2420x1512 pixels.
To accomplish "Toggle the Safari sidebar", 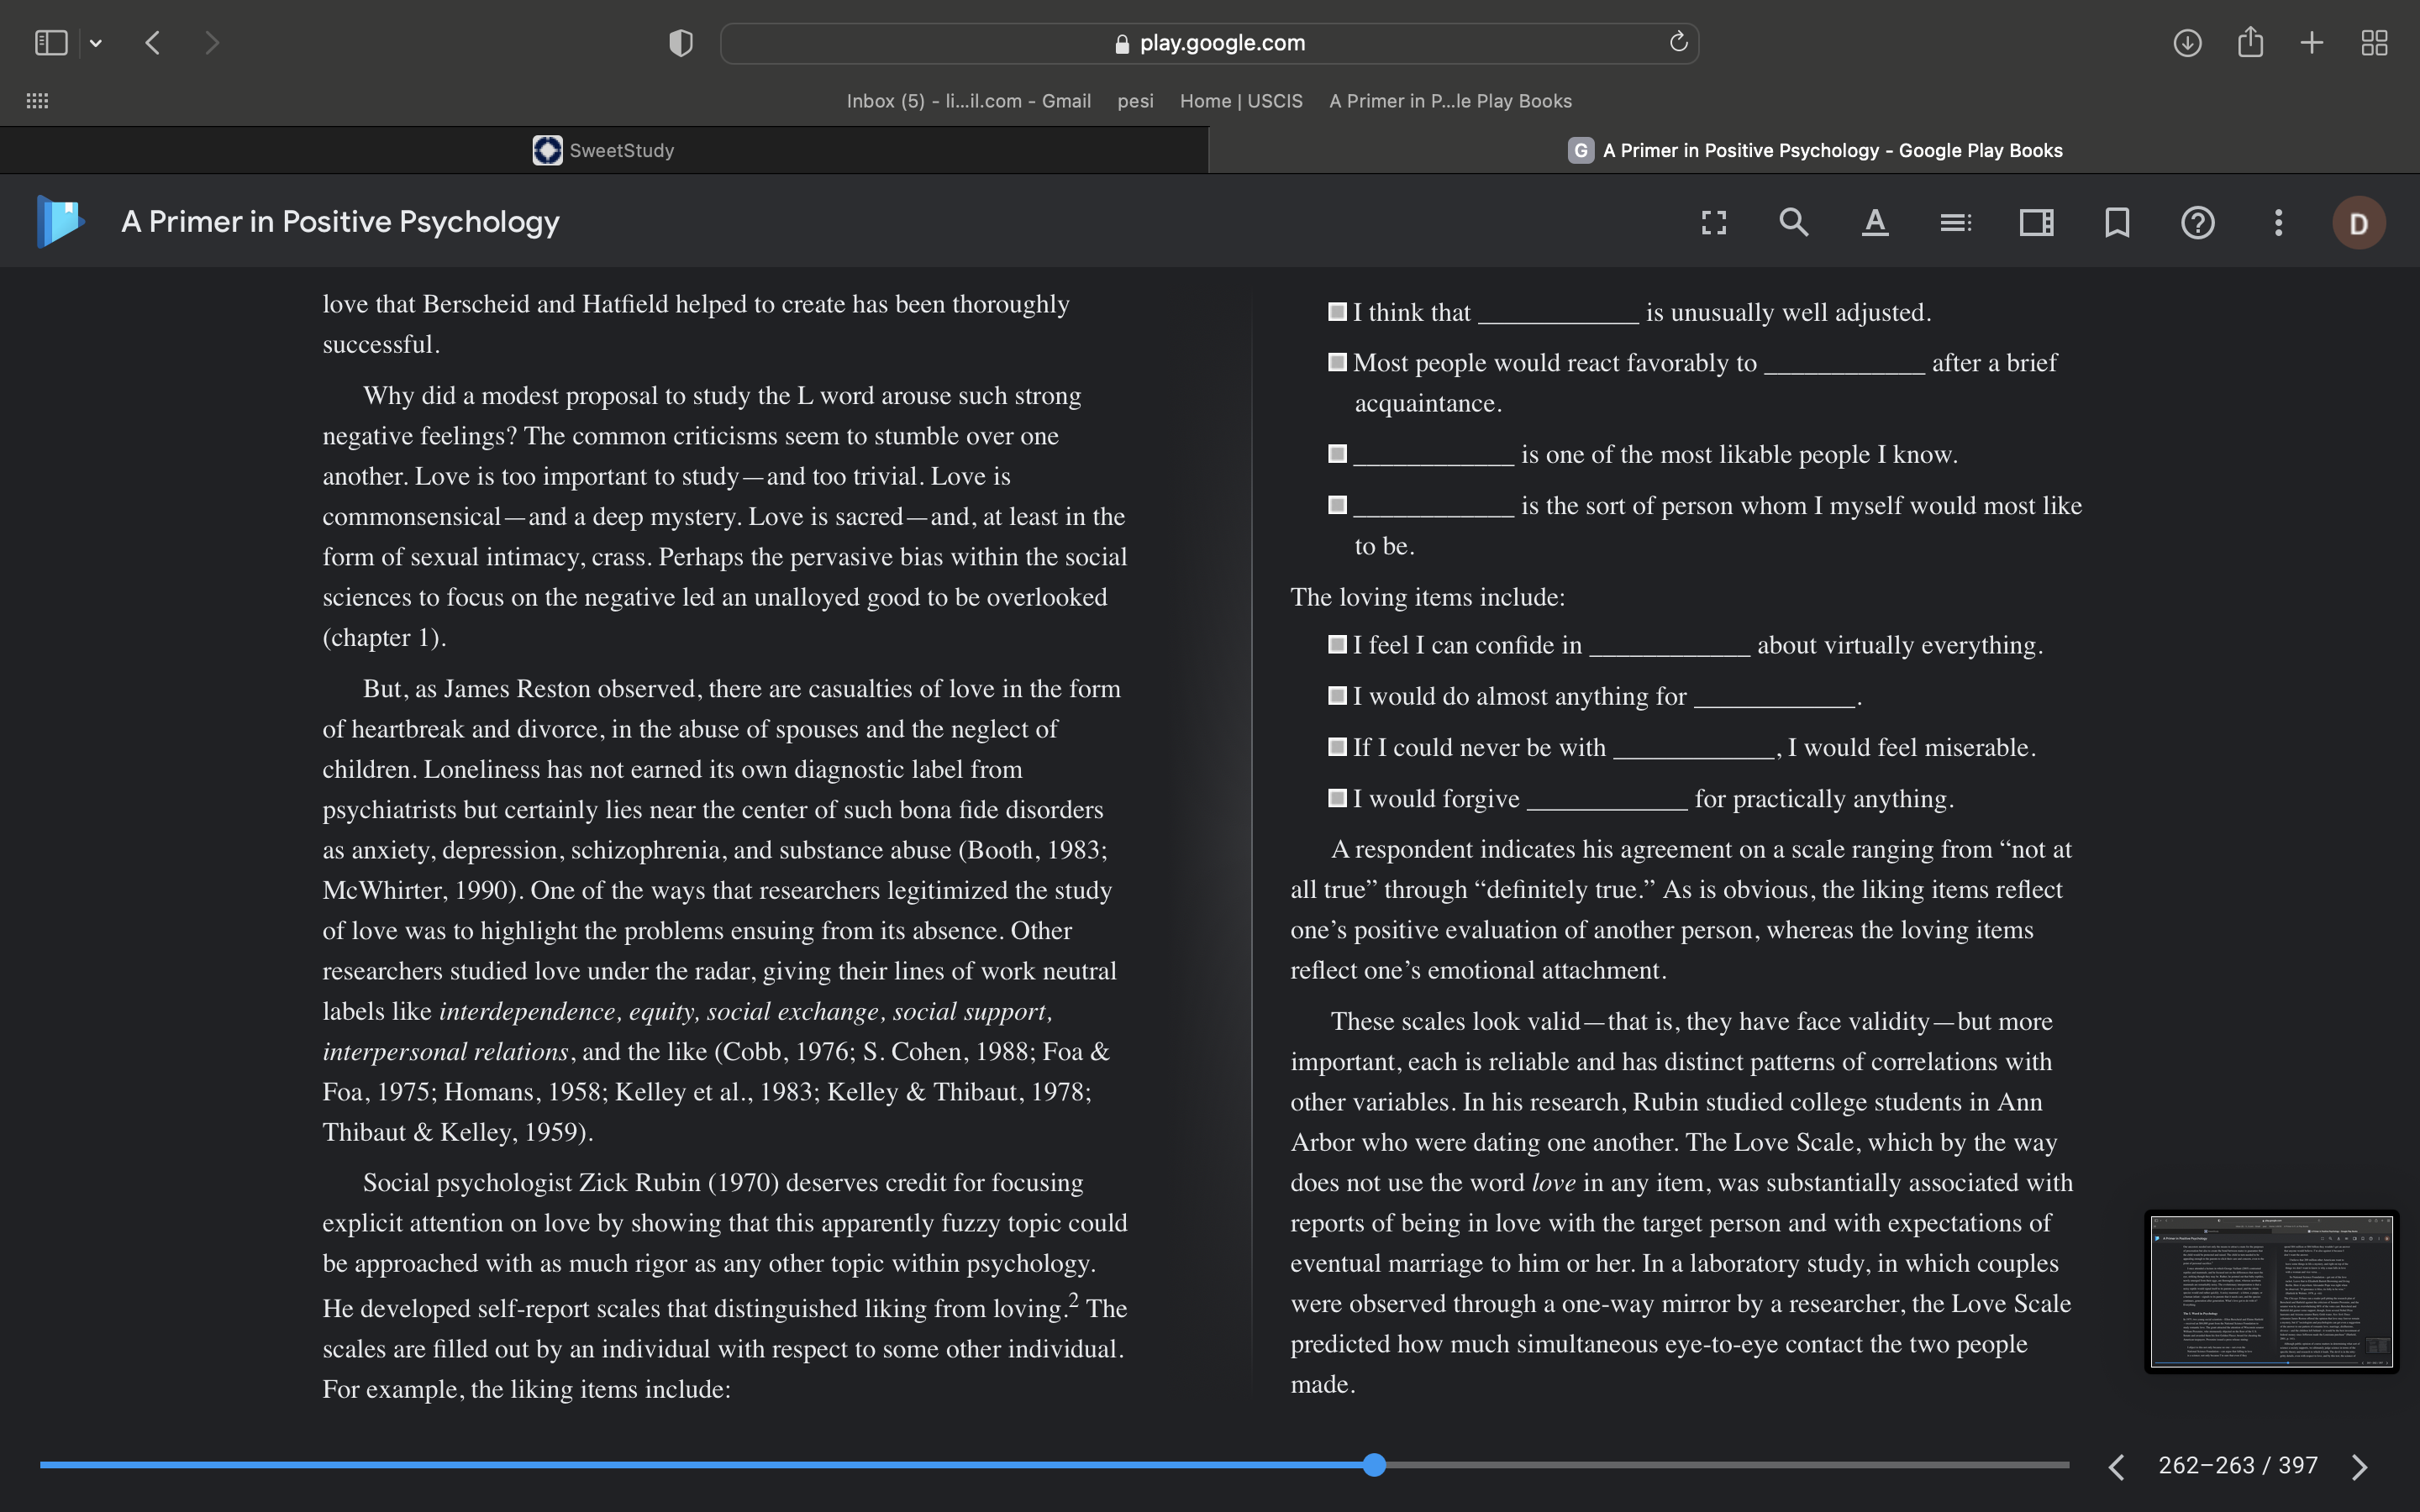I will pyautogui.click(x=51, y=43).
